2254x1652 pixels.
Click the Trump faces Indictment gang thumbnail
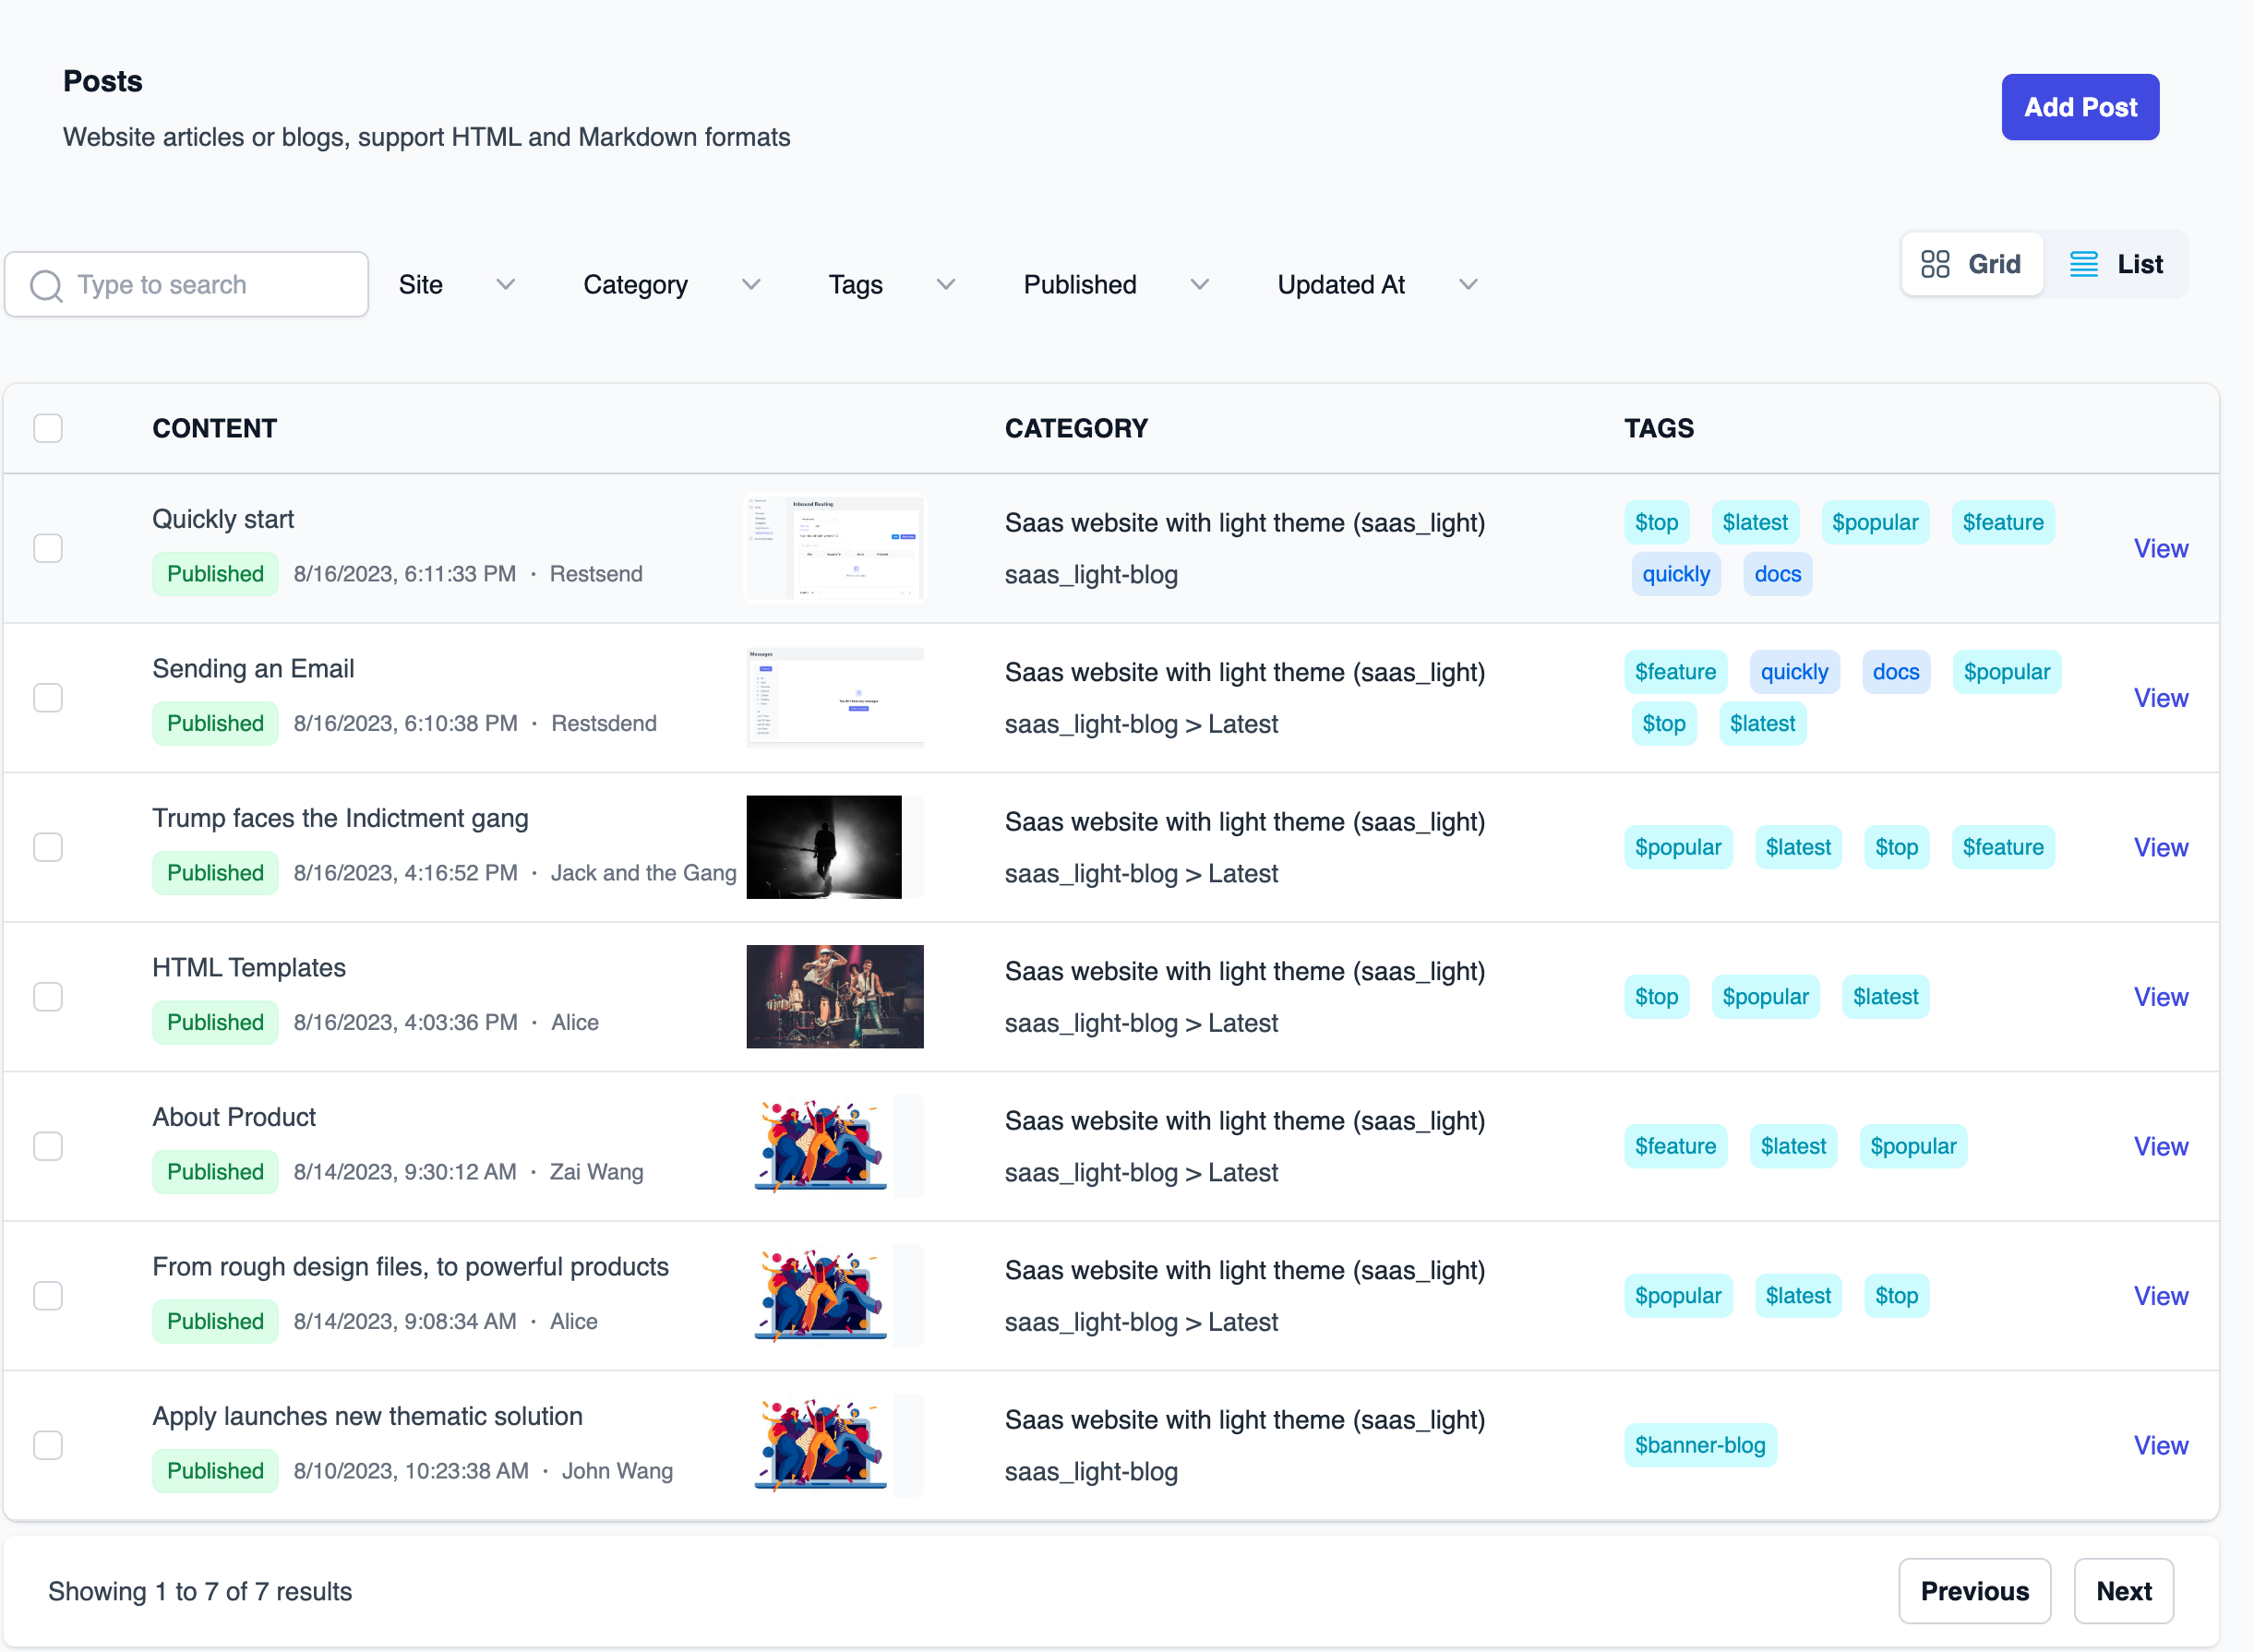(824, 847)
